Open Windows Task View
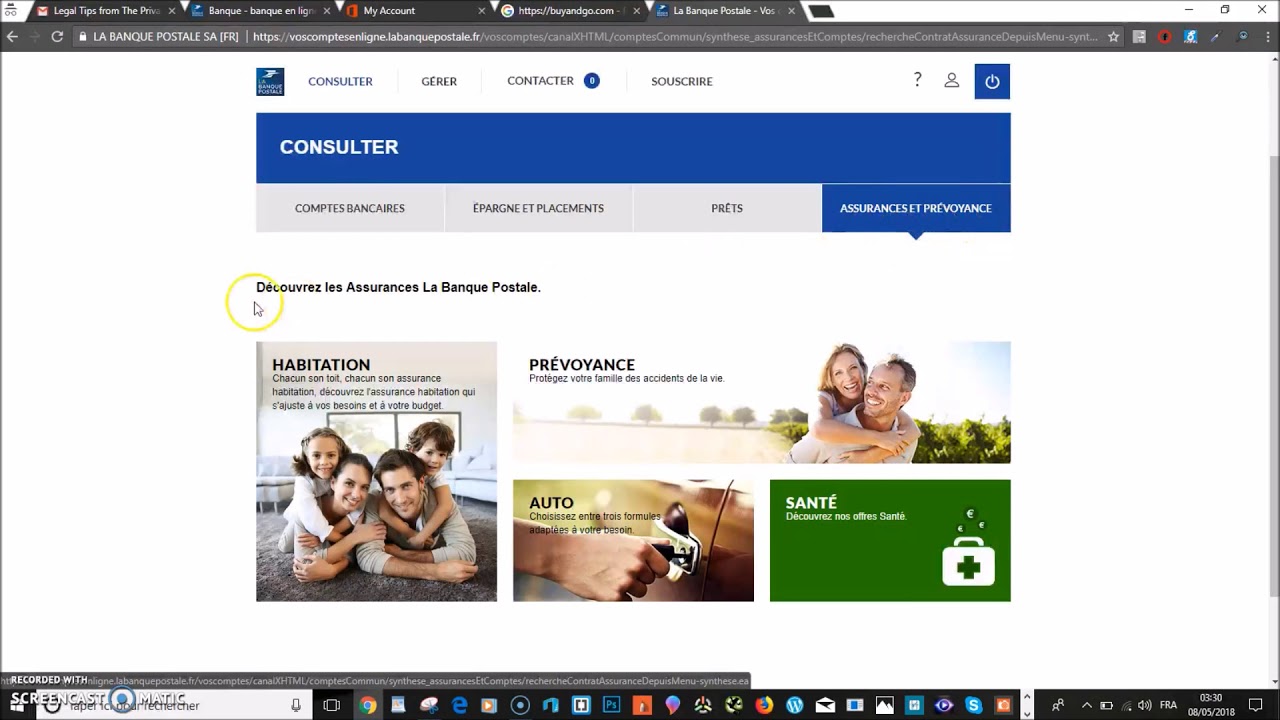This screenshot has width=1280, height=720. (332, 705)
